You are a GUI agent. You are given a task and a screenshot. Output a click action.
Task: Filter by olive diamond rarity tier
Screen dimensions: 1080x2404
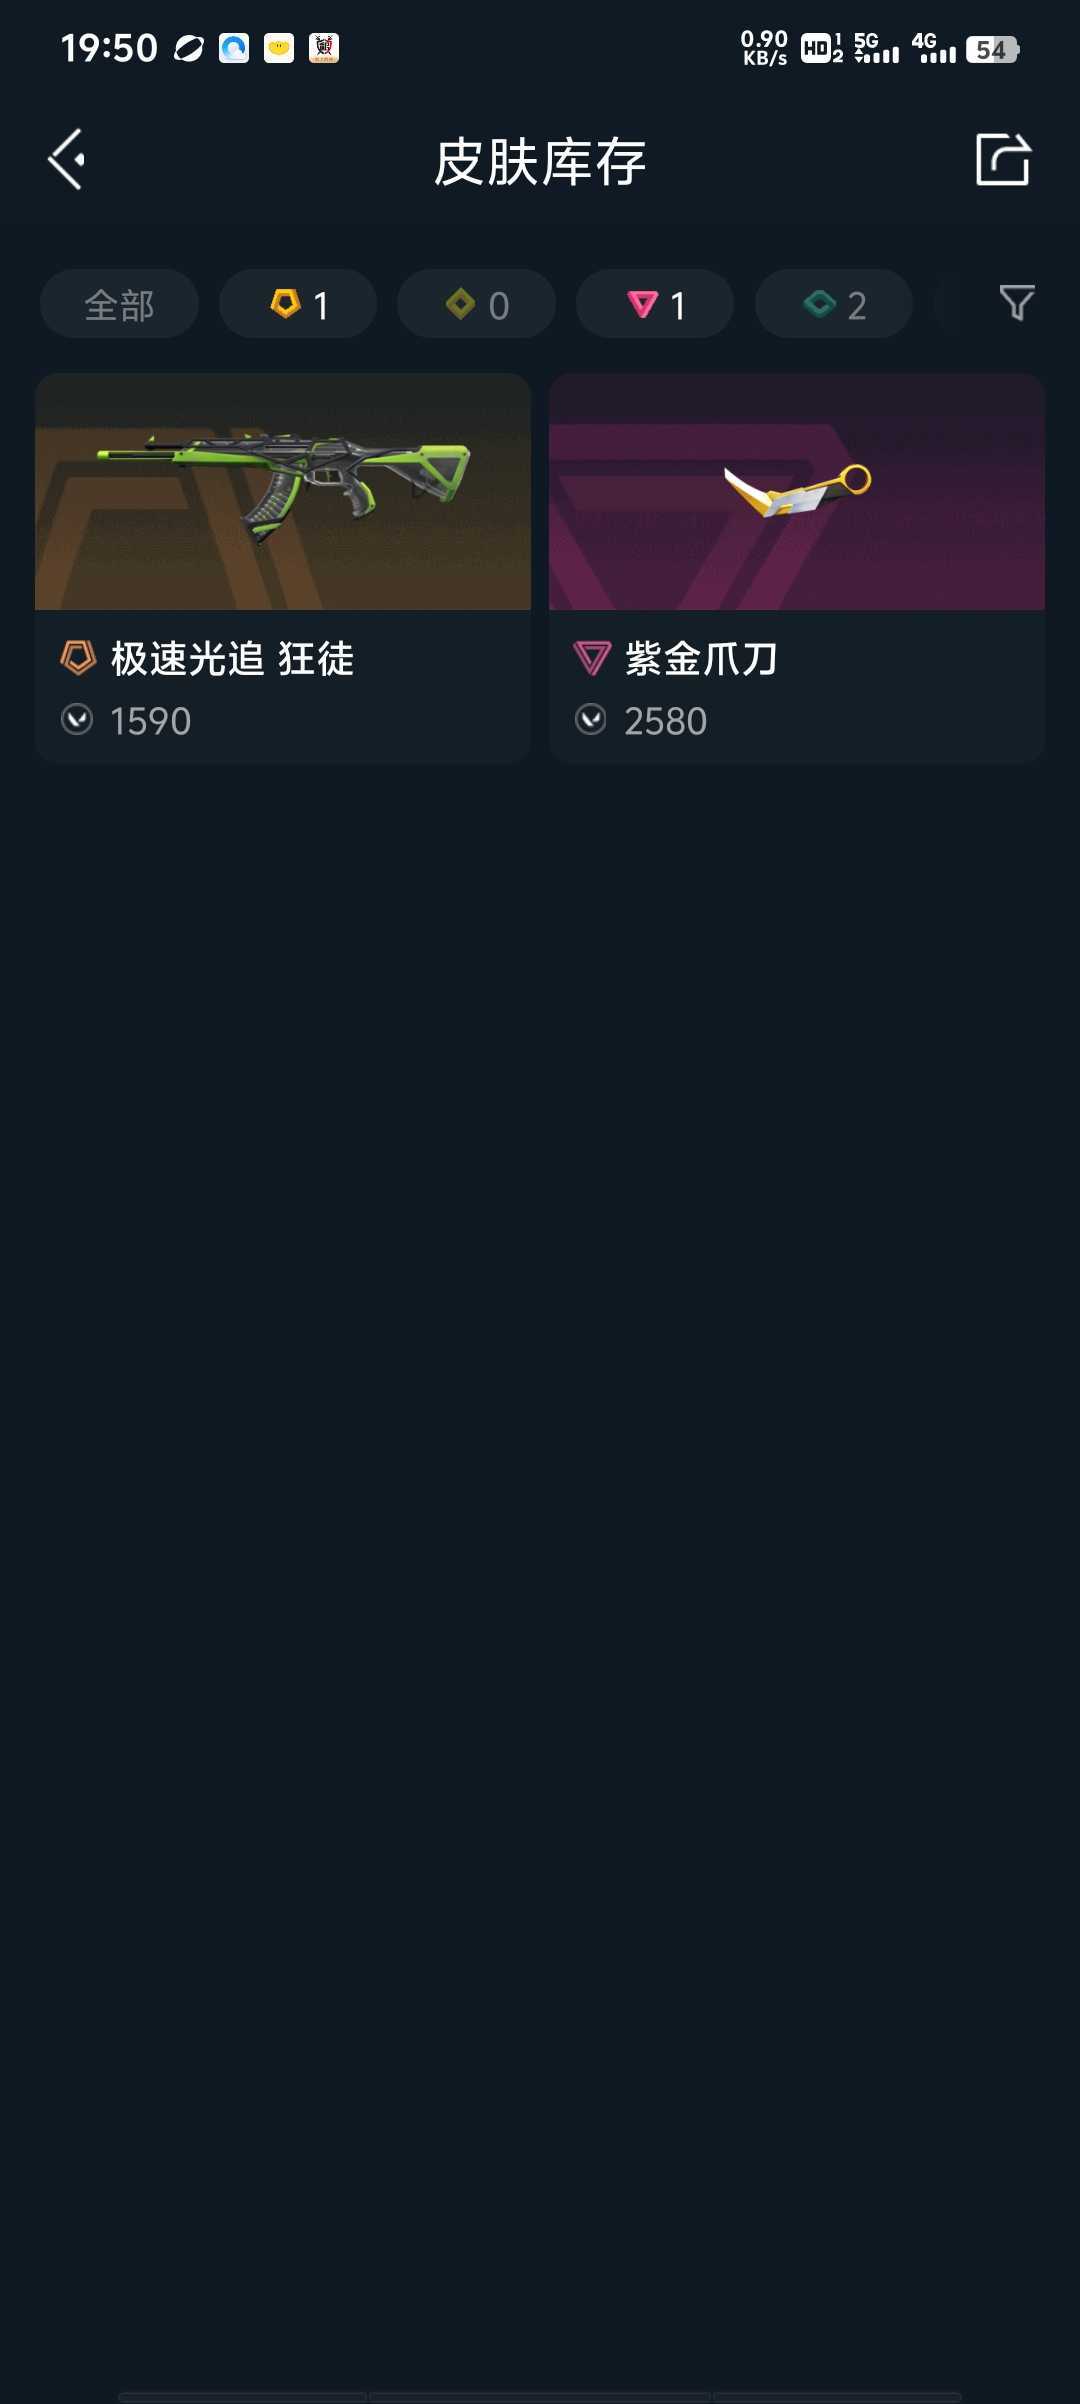(476, 304)
